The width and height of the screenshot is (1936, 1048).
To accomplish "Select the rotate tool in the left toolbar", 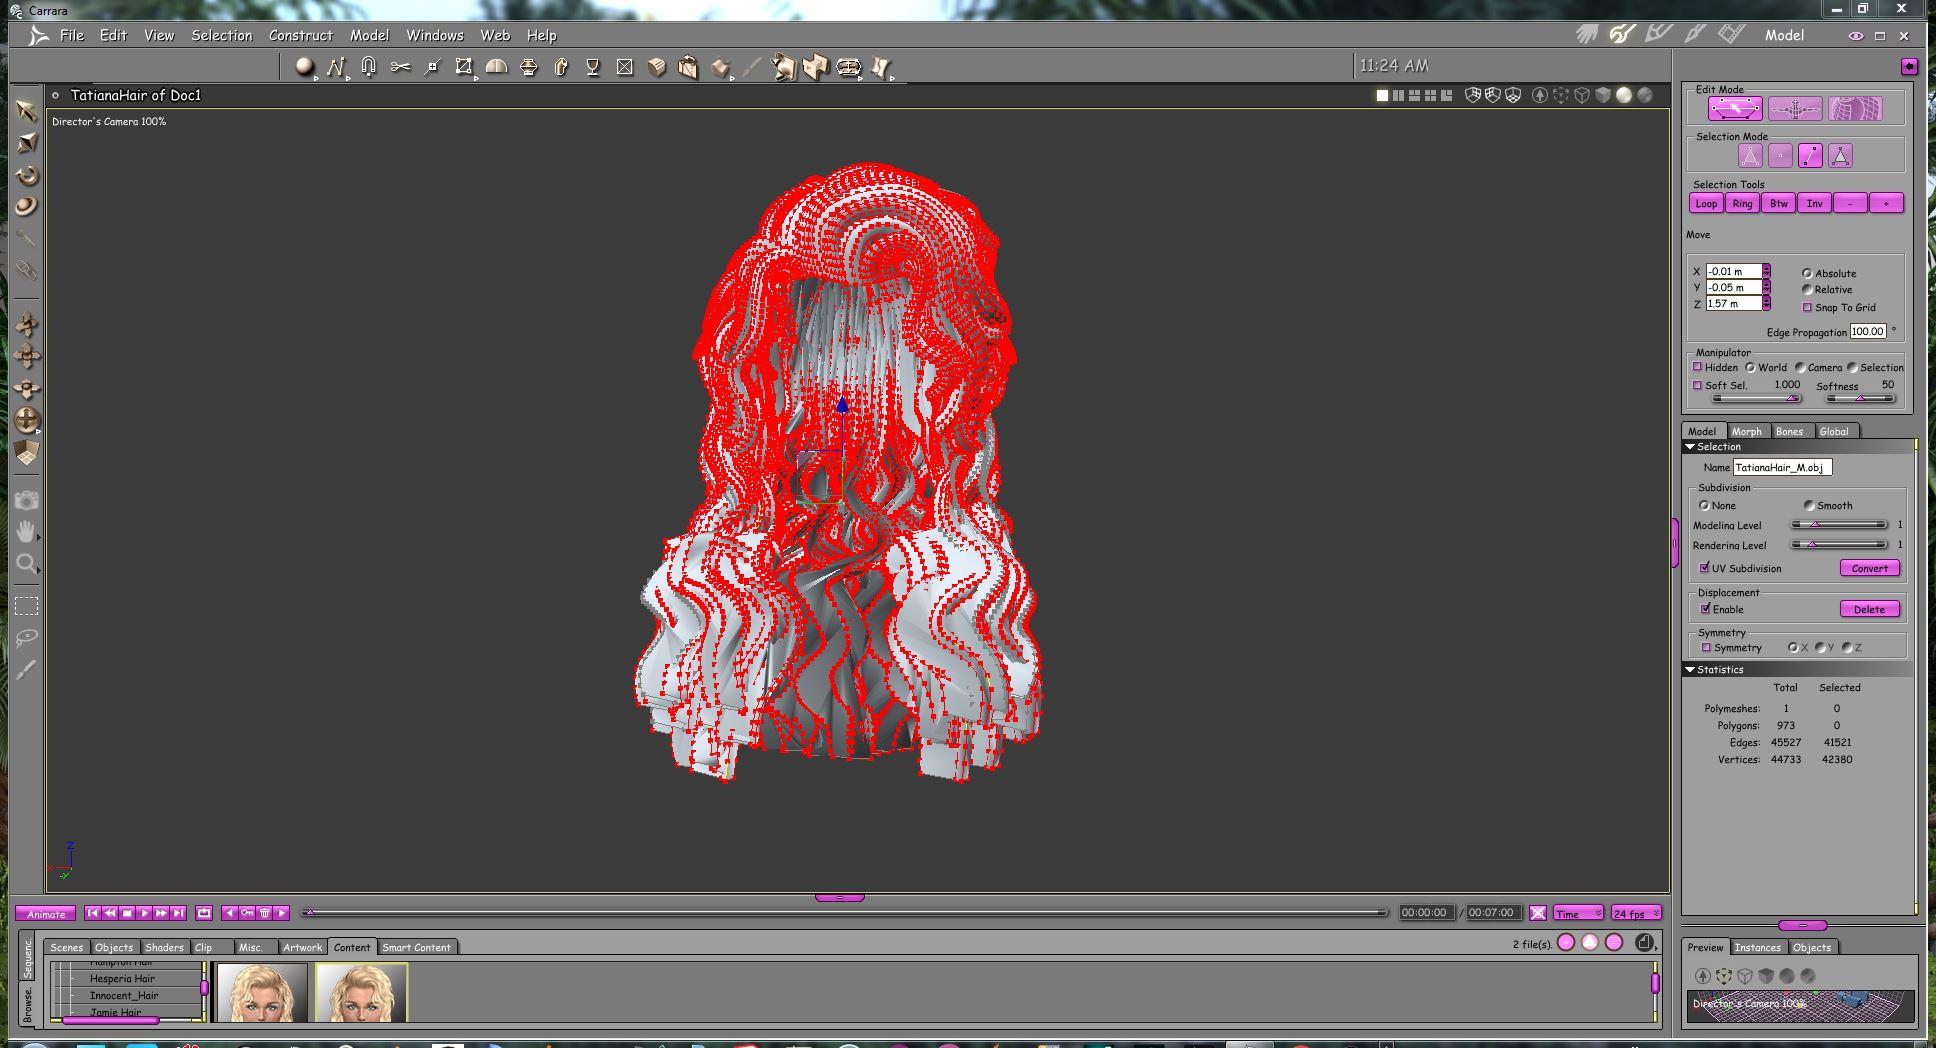I will 27,175.
